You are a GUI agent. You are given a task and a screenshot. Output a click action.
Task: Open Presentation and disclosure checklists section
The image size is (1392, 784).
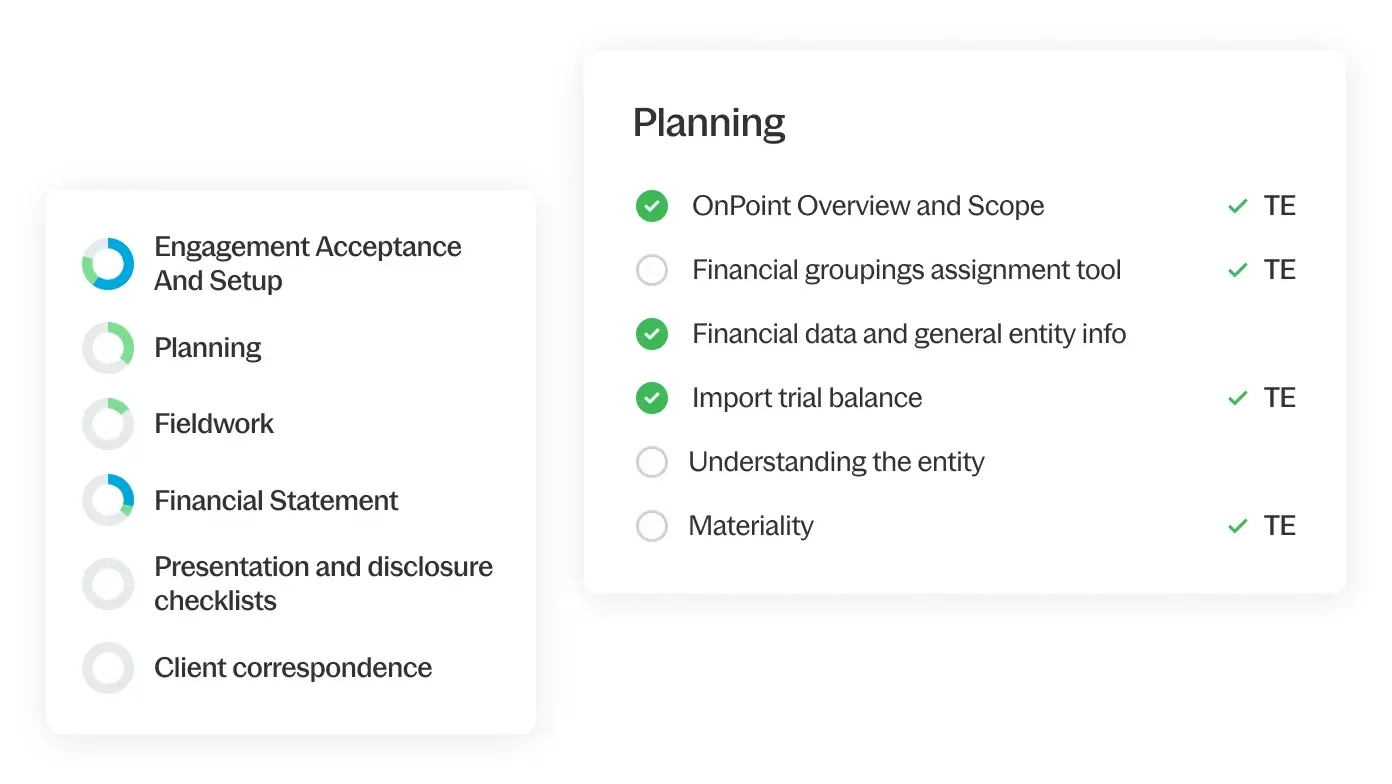[x=323, y=584]
